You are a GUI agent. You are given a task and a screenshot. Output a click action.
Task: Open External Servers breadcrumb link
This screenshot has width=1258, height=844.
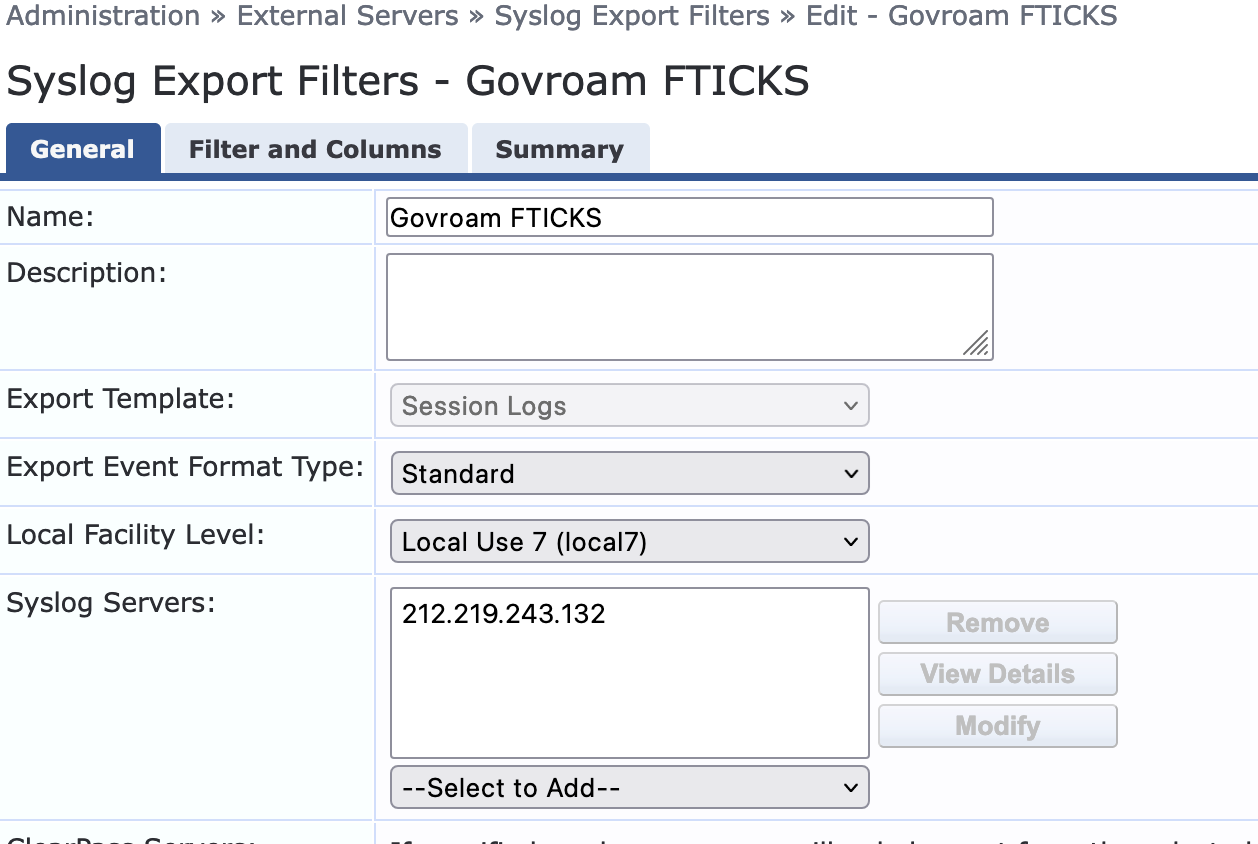(x=348, y=16)
